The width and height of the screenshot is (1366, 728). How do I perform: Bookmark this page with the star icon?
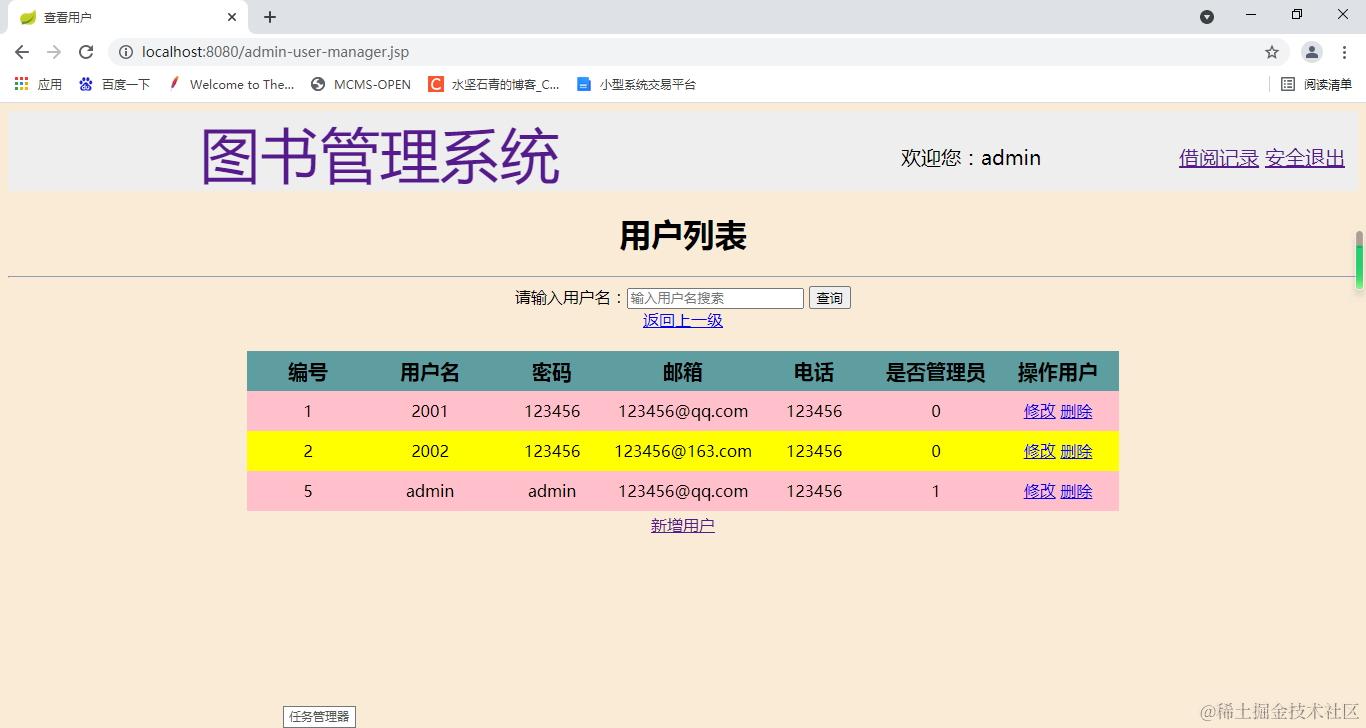[1270, 52]
